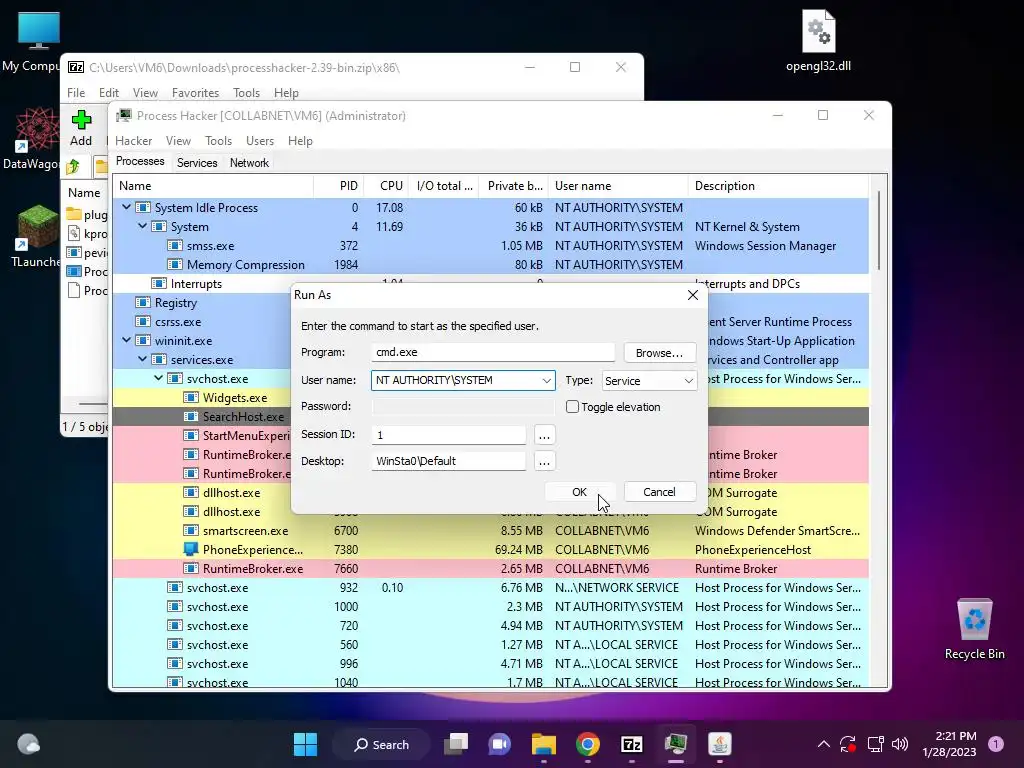Screen dimensions: 1024x768
Task: Select the PhoneExperienceHost process icon
Action: click(191, 549)
